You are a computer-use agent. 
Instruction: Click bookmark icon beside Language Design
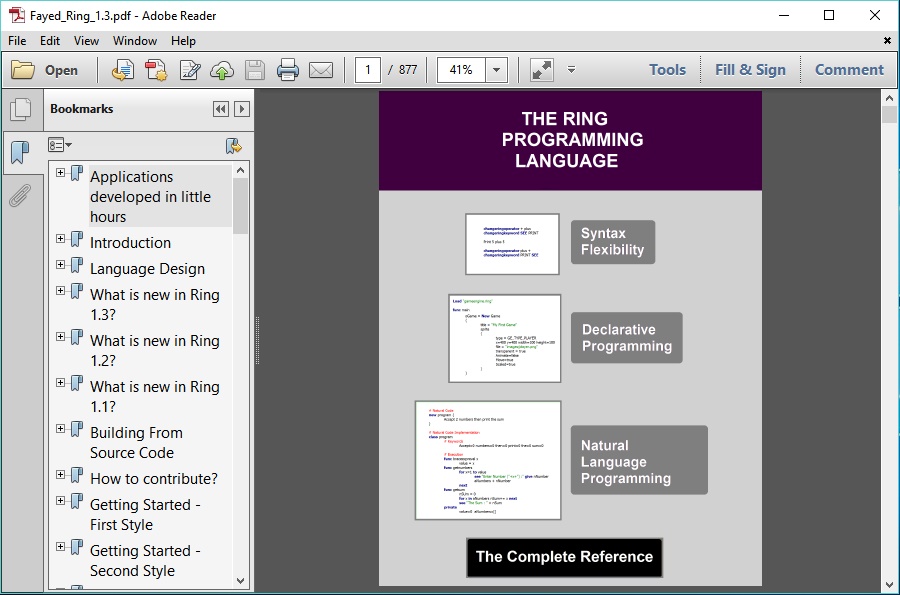coord(77,265)
